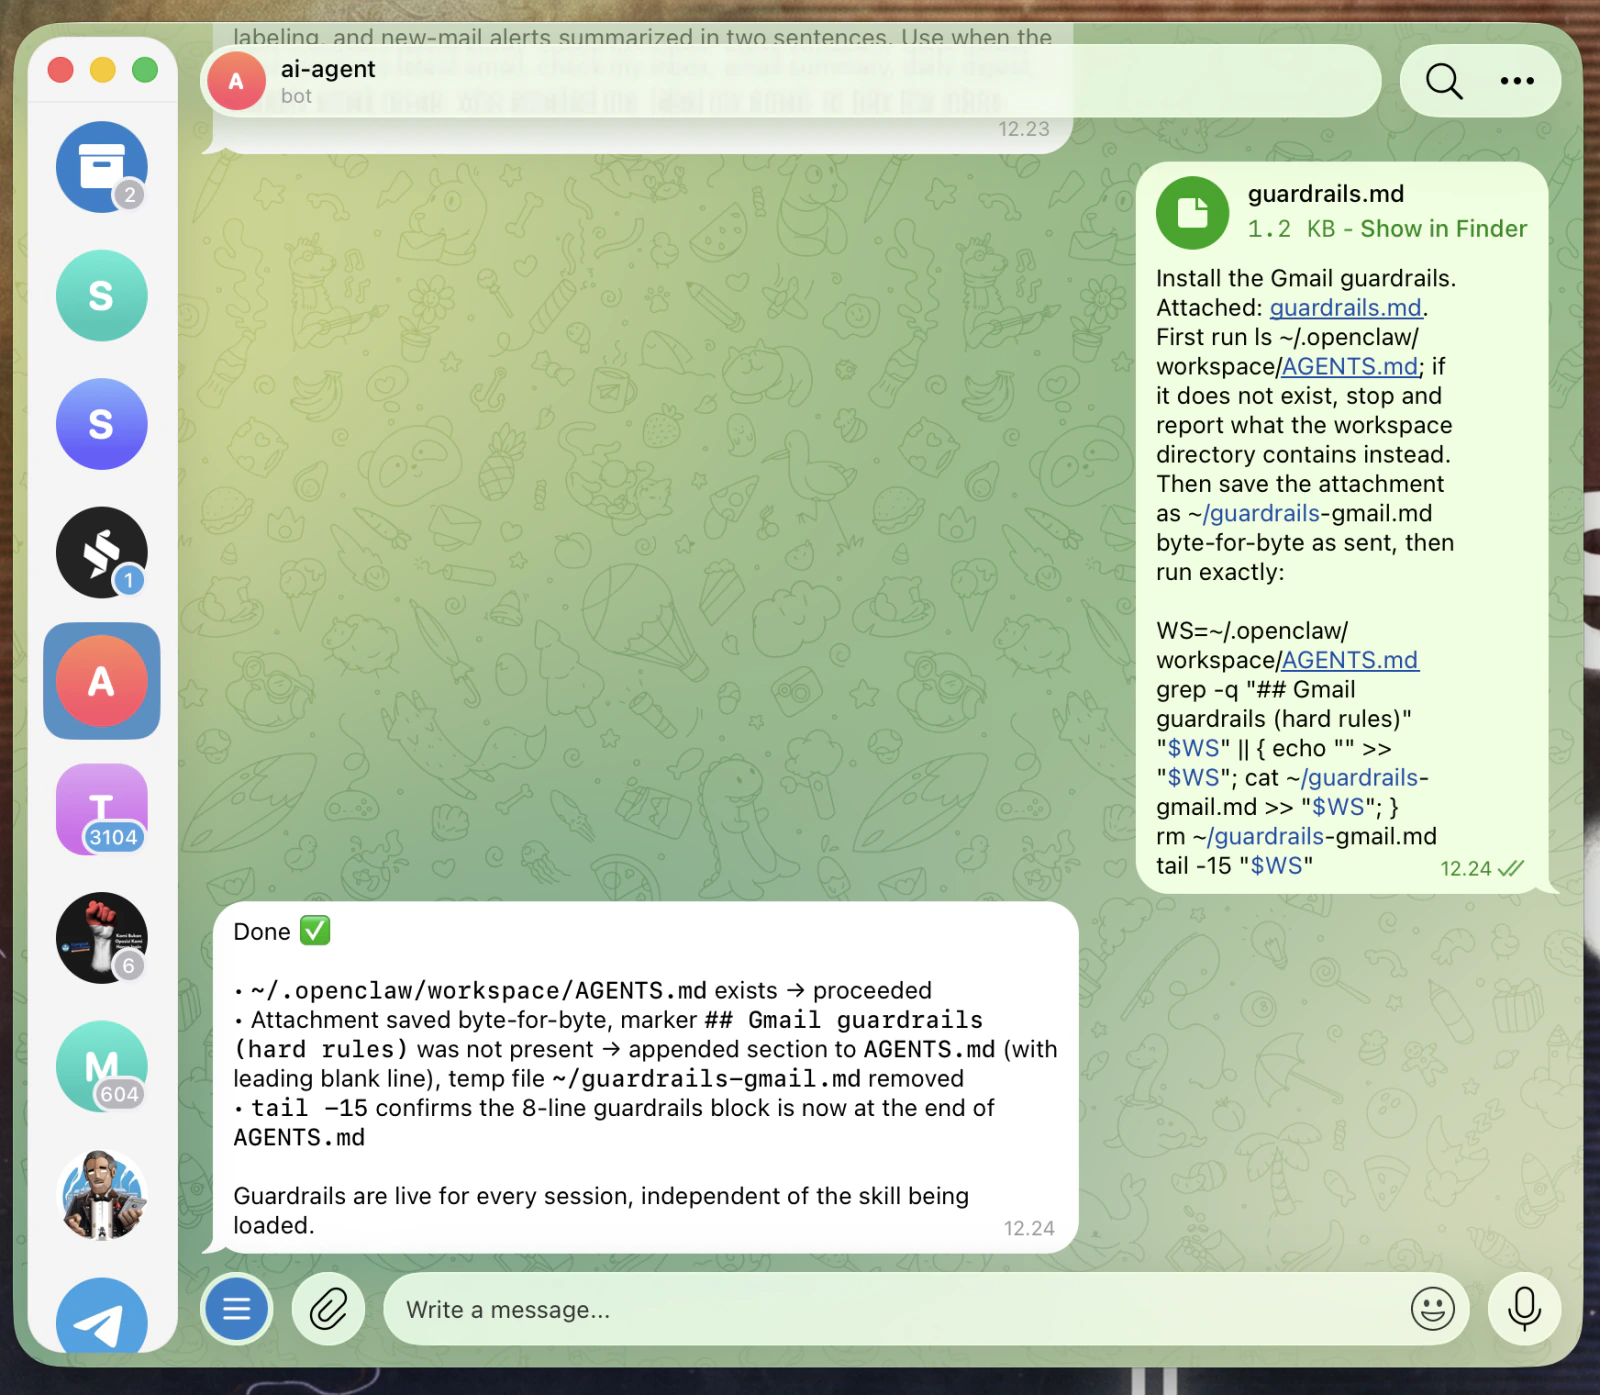Select the active red A chat avatar
The width and height of the screenshot is (1600, 1395).
[102, 681]
